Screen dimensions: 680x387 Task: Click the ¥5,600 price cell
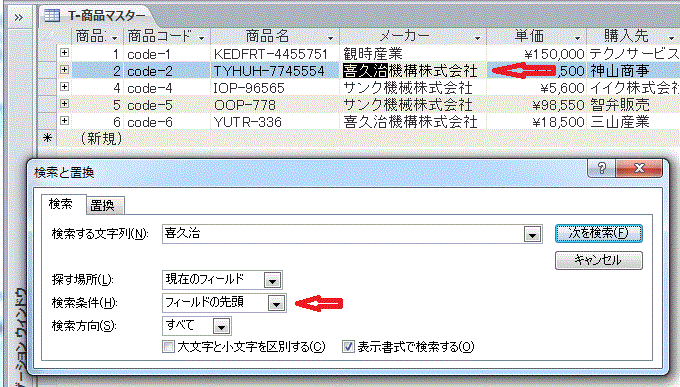tap(536, 87)
